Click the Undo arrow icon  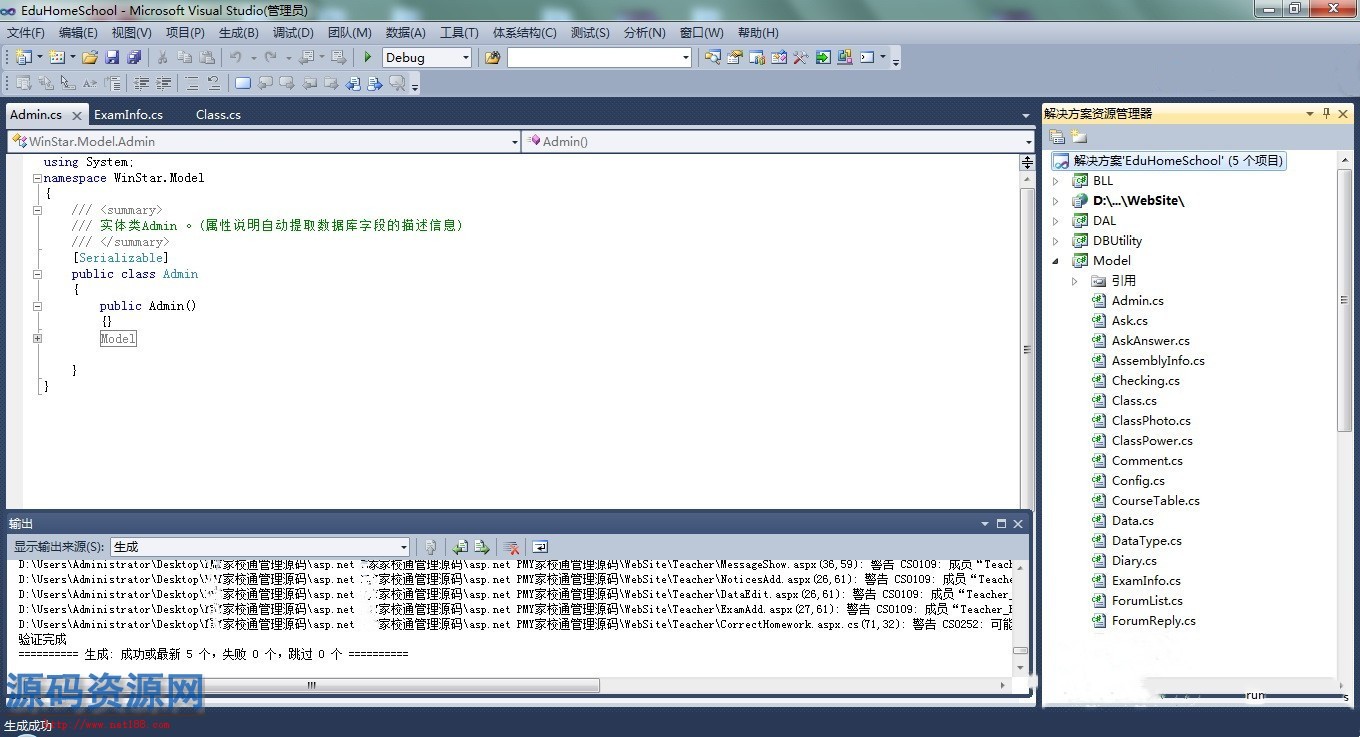click(x=235, y=57)
